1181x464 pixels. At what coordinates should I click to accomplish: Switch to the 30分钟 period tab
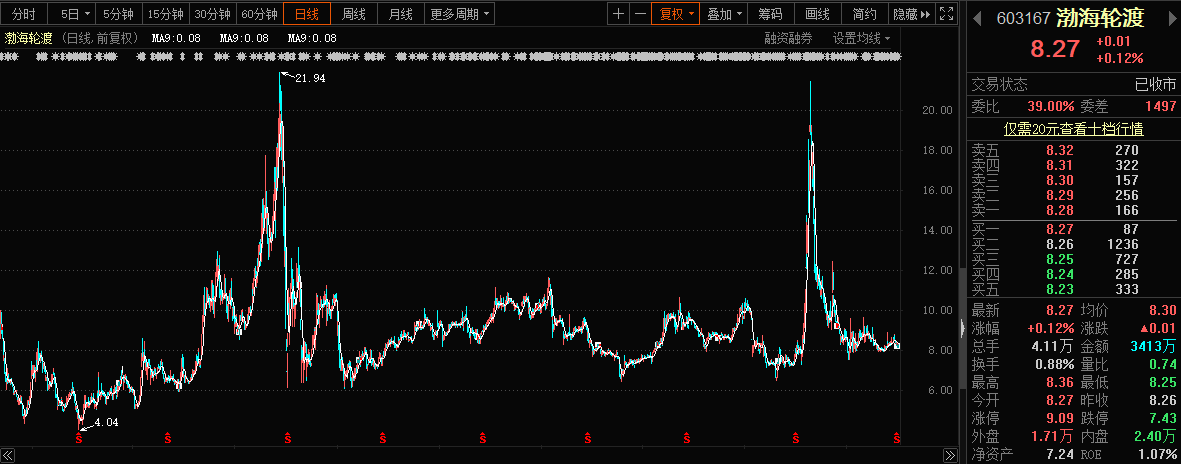(x=212, y=14)
